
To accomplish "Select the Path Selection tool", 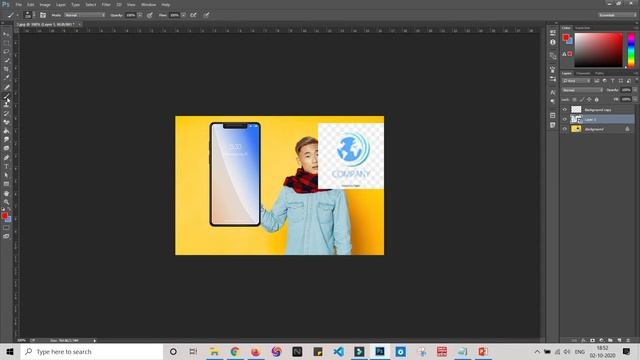I will pos(6,175).
